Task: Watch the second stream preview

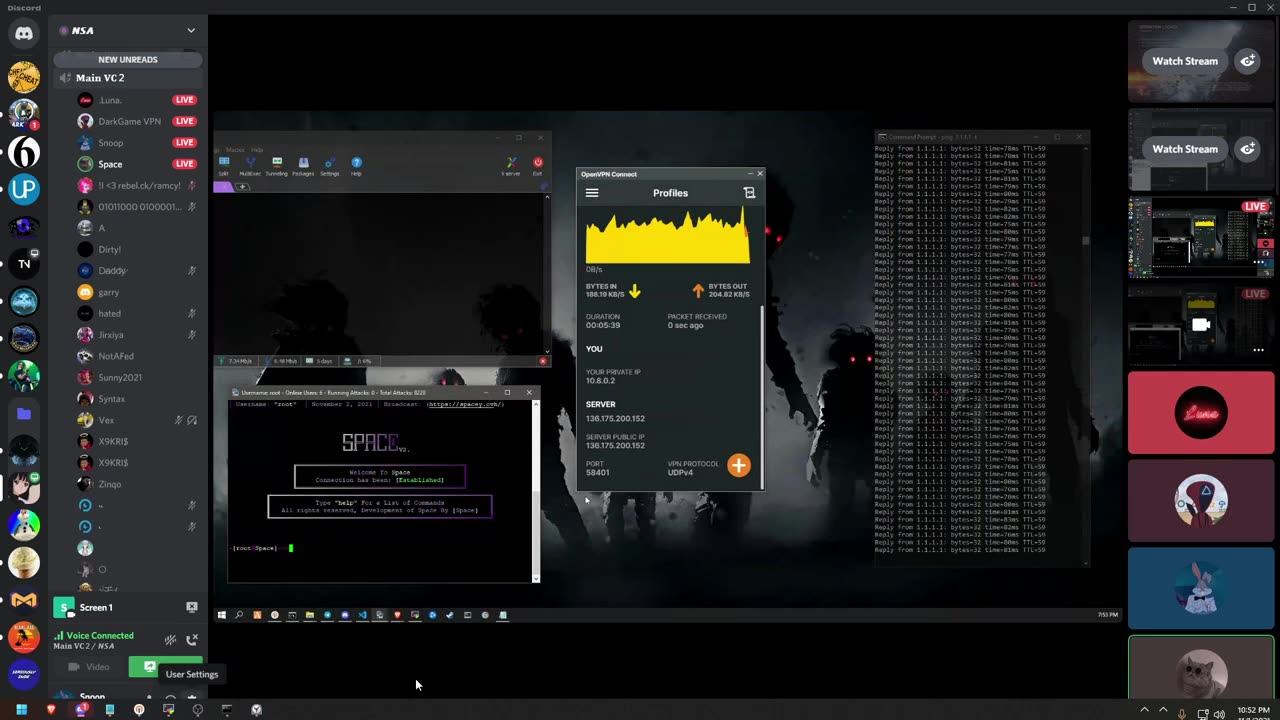Action: point(1185,149)
